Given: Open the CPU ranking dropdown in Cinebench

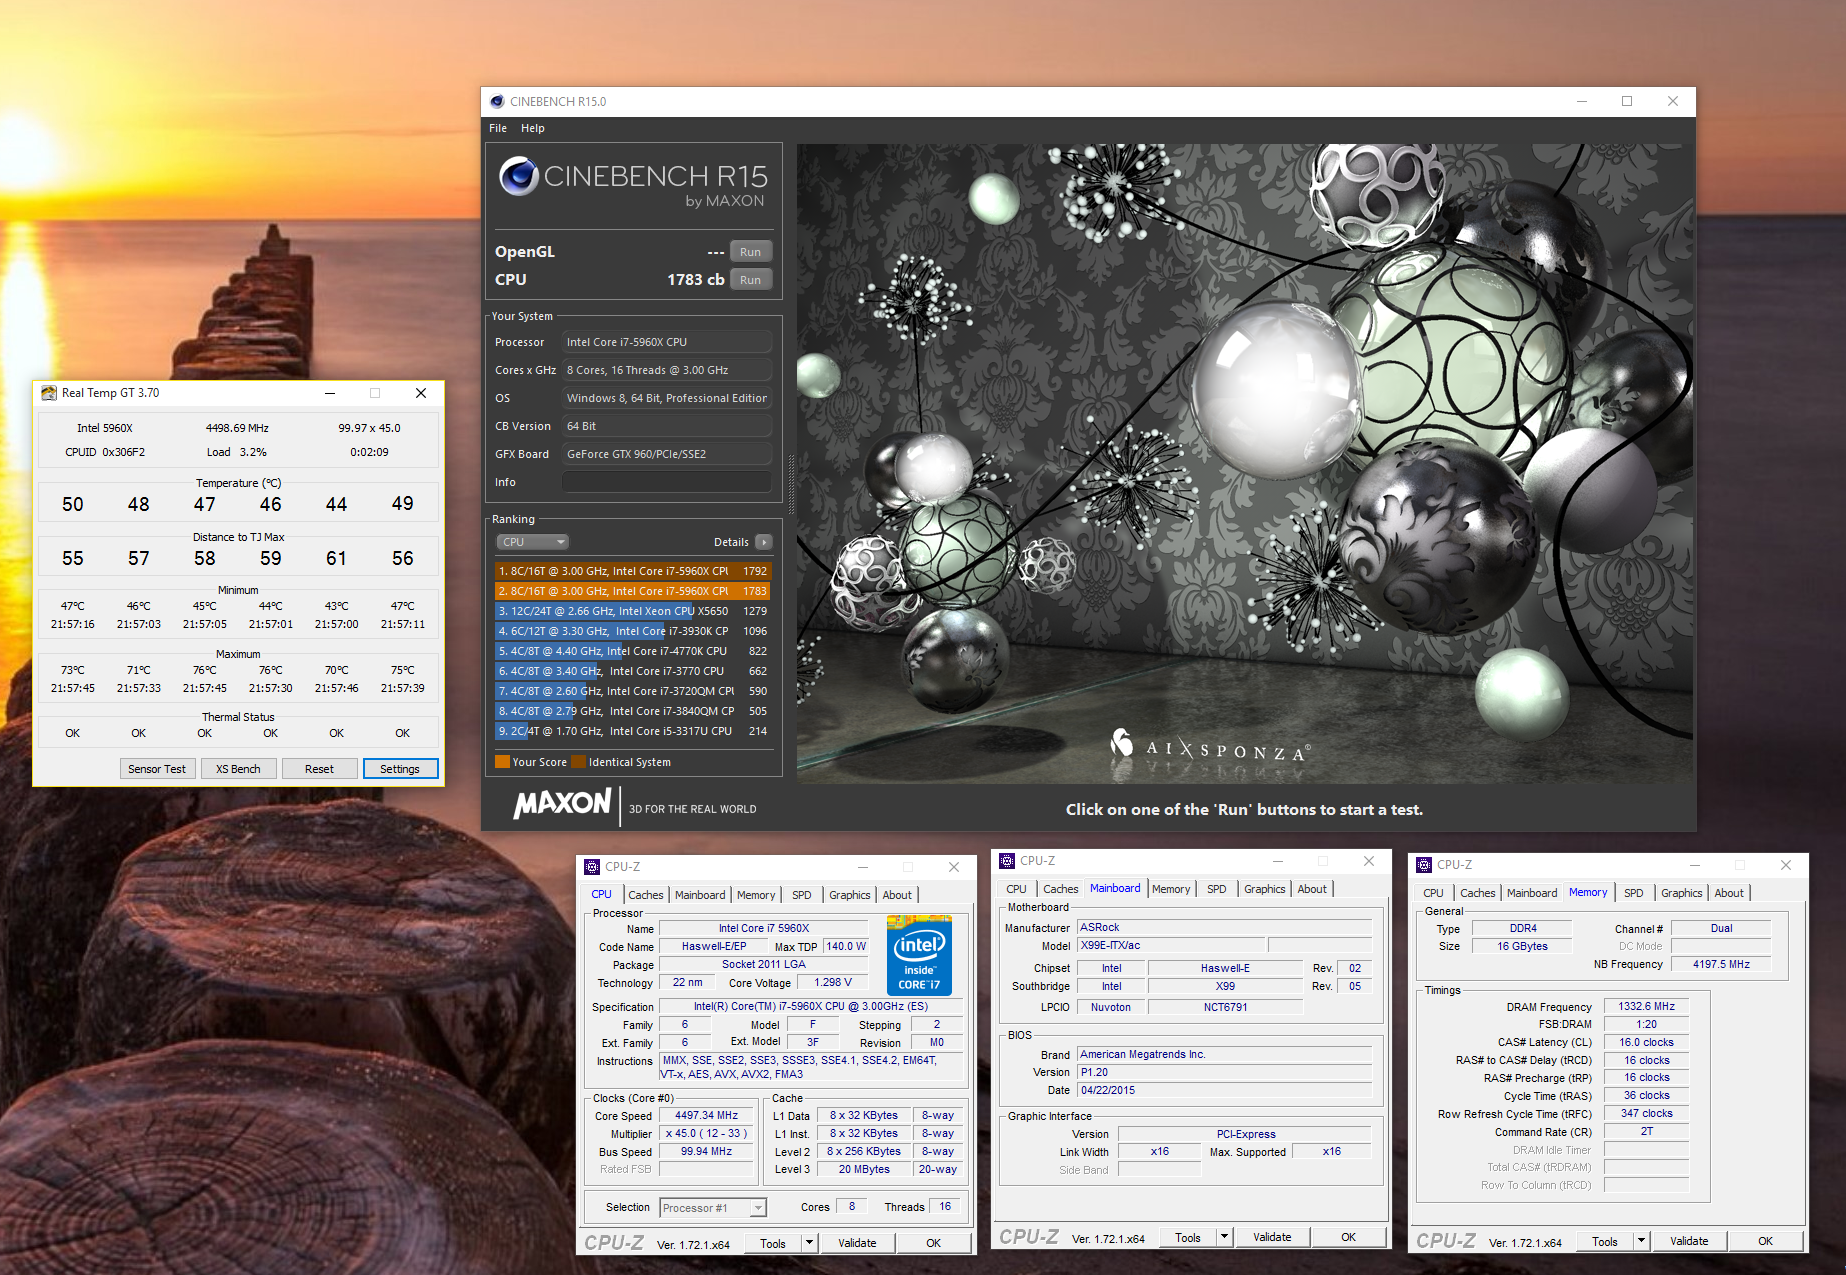Looking at the screenshot, I should click(x=533, y=542).
